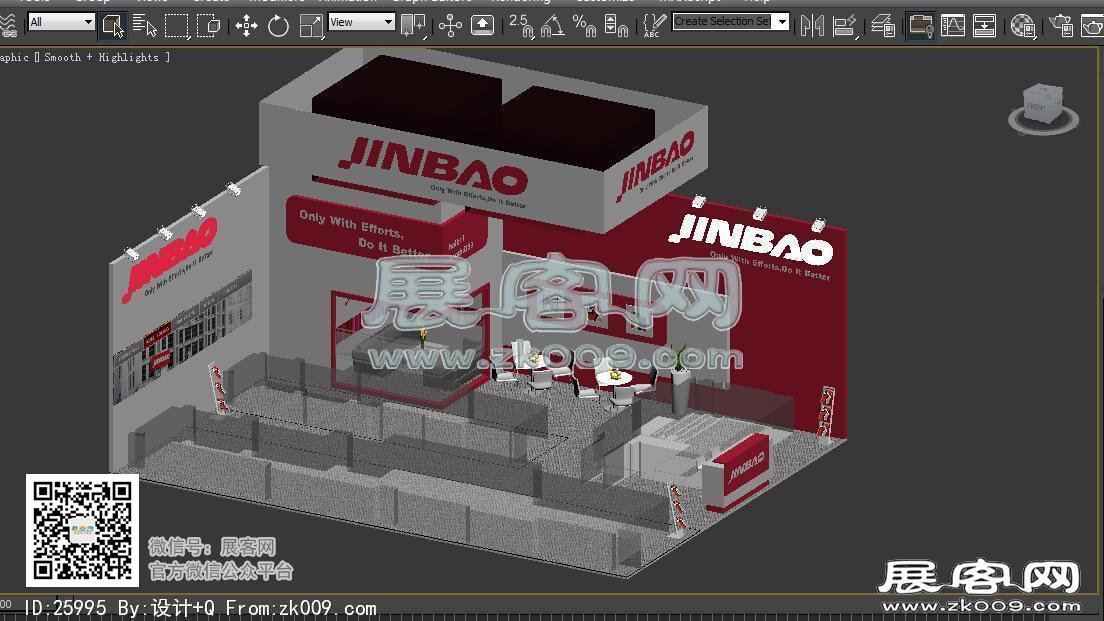Click the ViewCube Front face
The image size is (1104, 621).
pos(1038,106)
